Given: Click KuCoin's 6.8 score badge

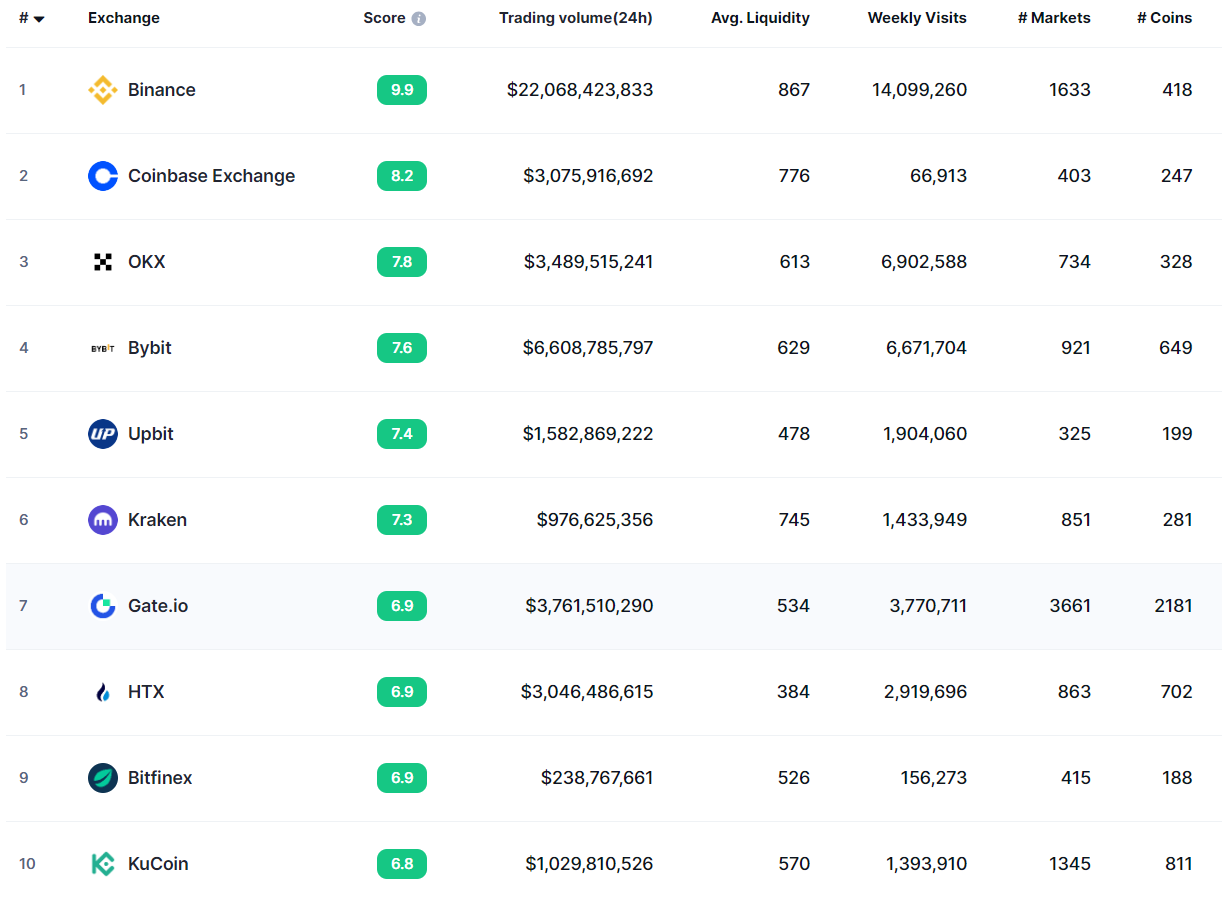Looking at the screenshot, I should (x=402, y=864).
